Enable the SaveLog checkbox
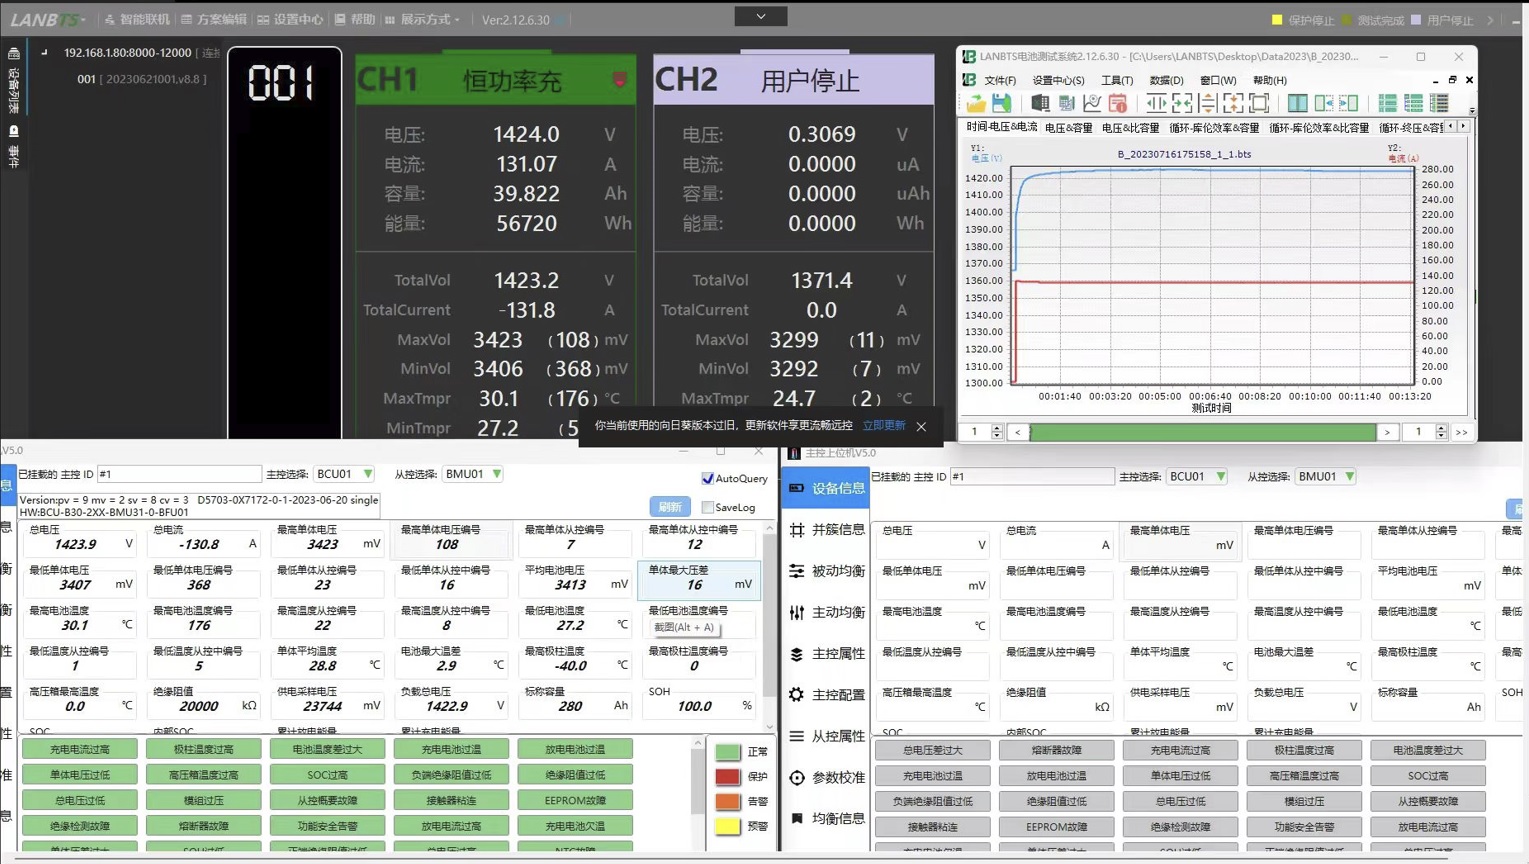Viewport: 1529px width, 864px height. 708,507
